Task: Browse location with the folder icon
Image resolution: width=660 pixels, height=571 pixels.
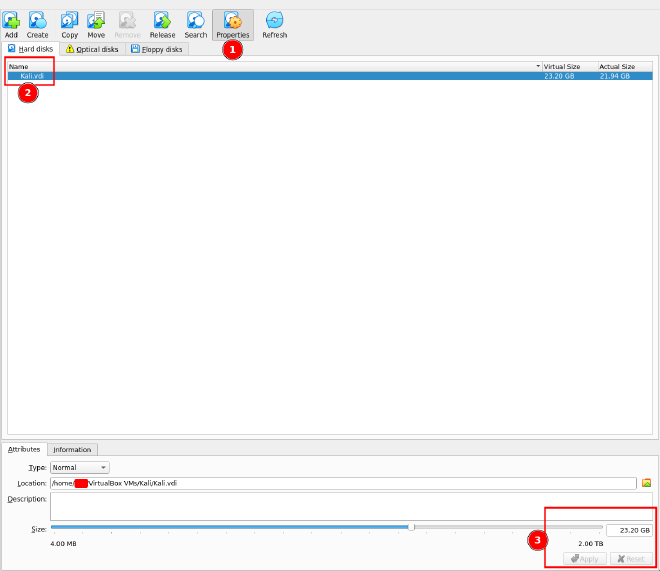Action: click(x=646, y=483)
